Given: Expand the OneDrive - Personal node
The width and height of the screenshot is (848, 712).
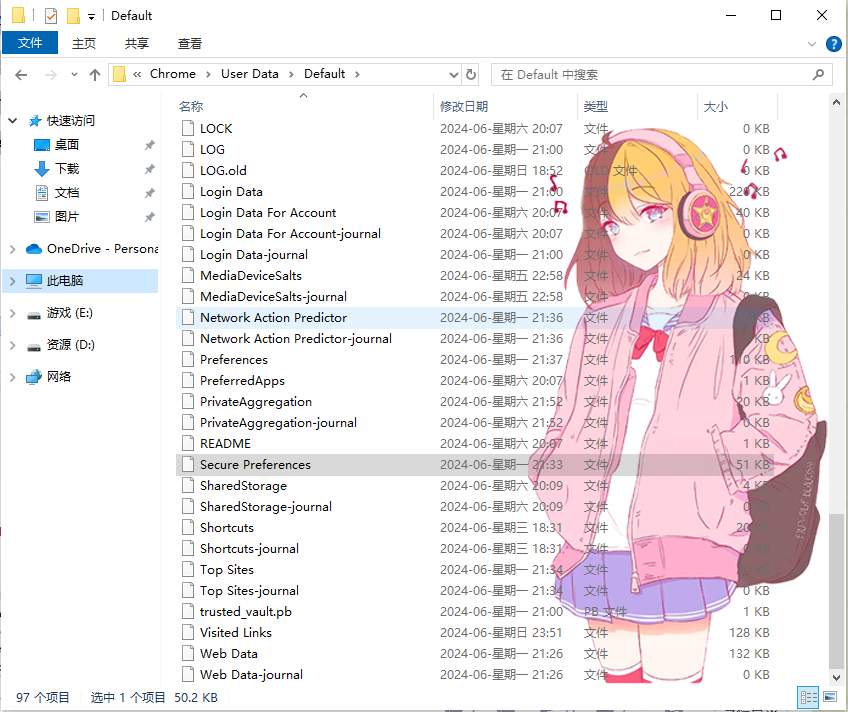Looking at the screenshot, I should (13, 249).
